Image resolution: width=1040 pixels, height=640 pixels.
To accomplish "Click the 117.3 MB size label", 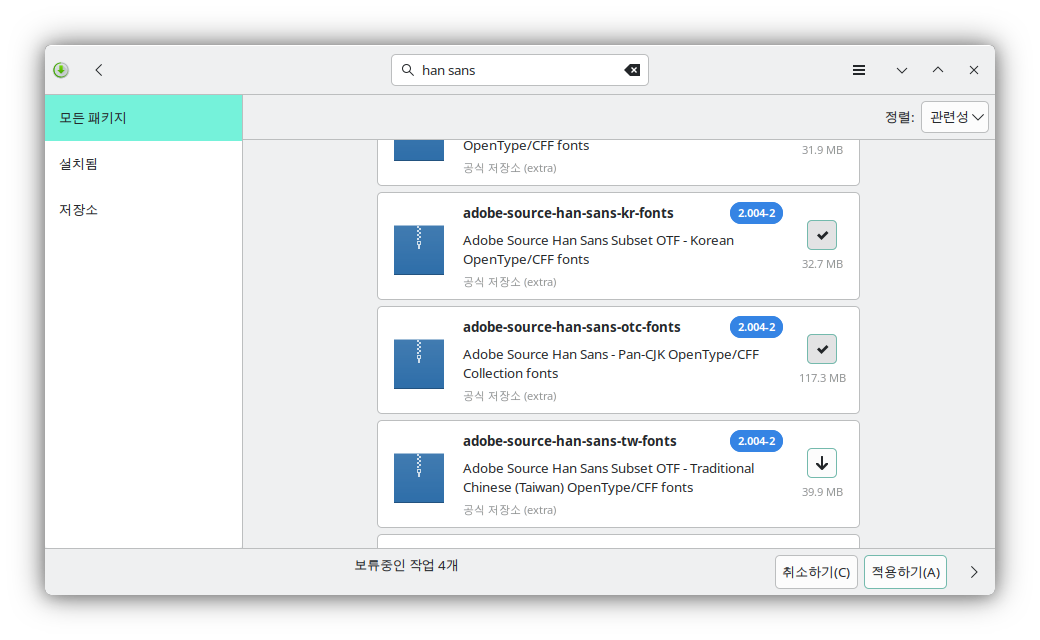I will point(822,378).
